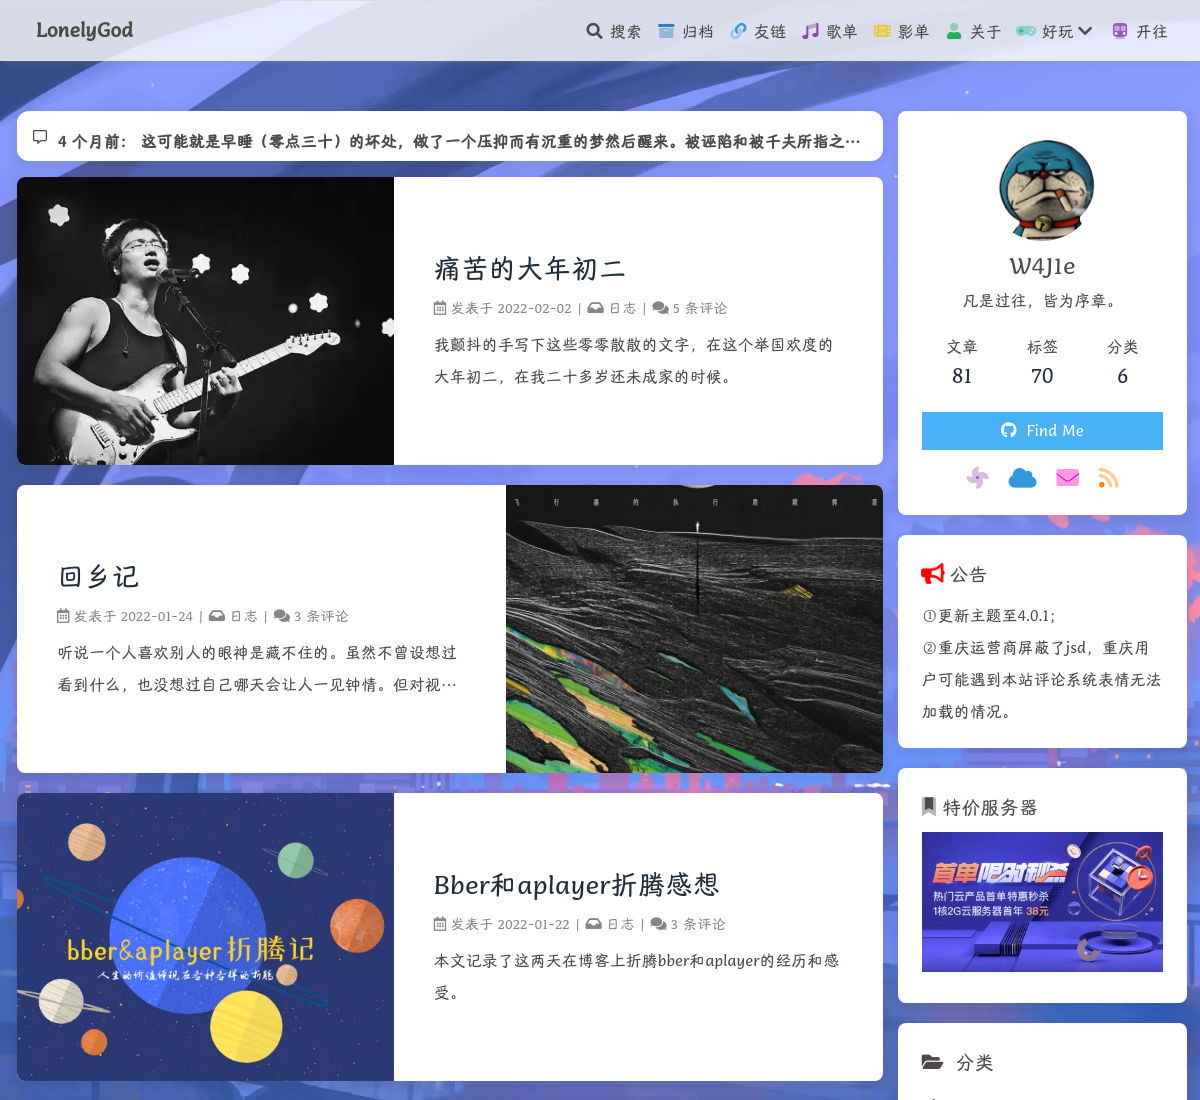The height and width of the screenshot is (1100, 1200).
Task: Click the train icon beside 开往
Action: tap(1120, 31)
